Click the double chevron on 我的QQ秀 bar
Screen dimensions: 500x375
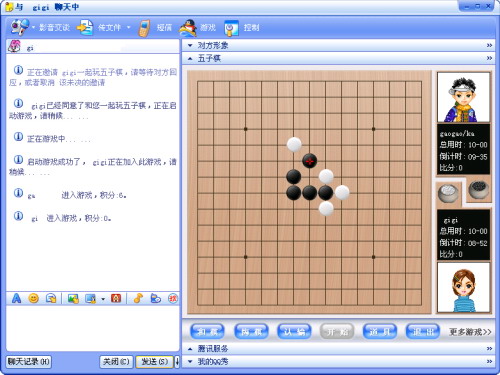point(489,361)
